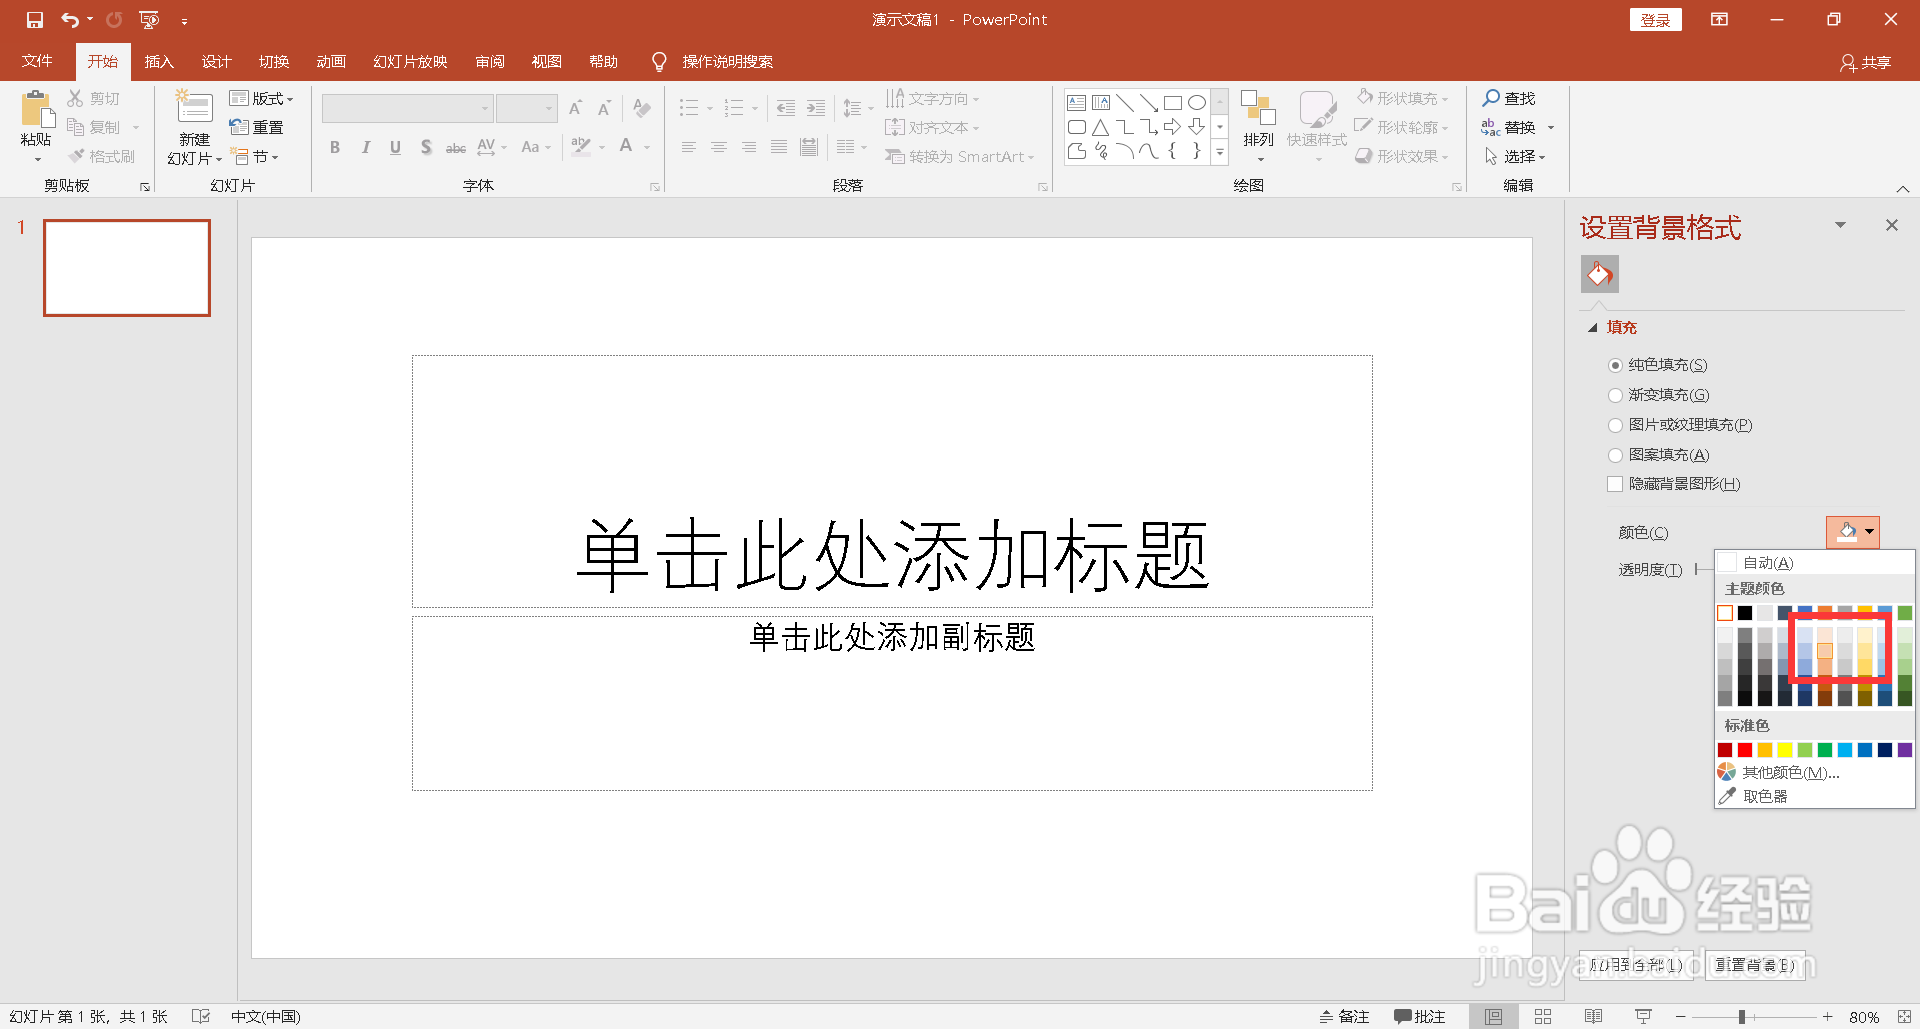Image resolution: width=1920 pixels, height=1029 pixels.
Task: Select Picture or texture fill (图片或纹理填充) option
Action: (x=1615, y=425)
